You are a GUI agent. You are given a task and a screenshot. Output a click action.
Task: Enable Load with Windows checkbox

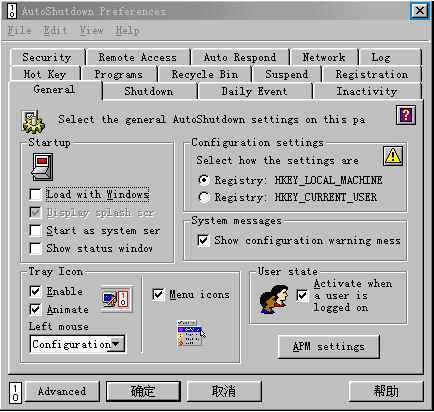pos(35,194)
